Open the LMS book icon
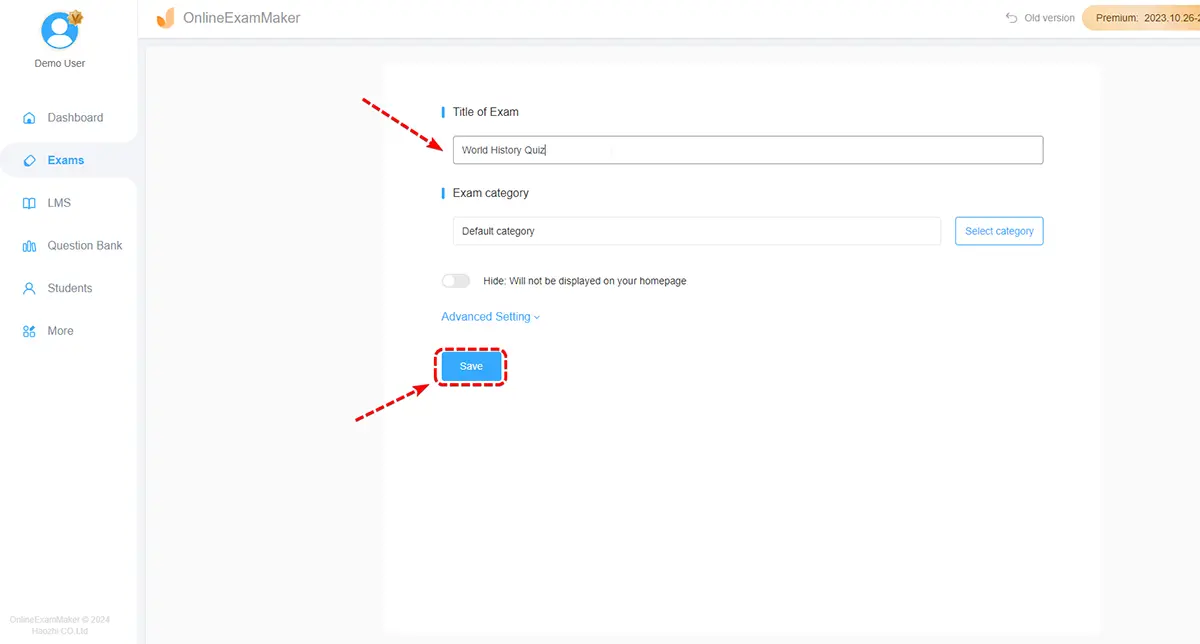 (x=29, y=203)
